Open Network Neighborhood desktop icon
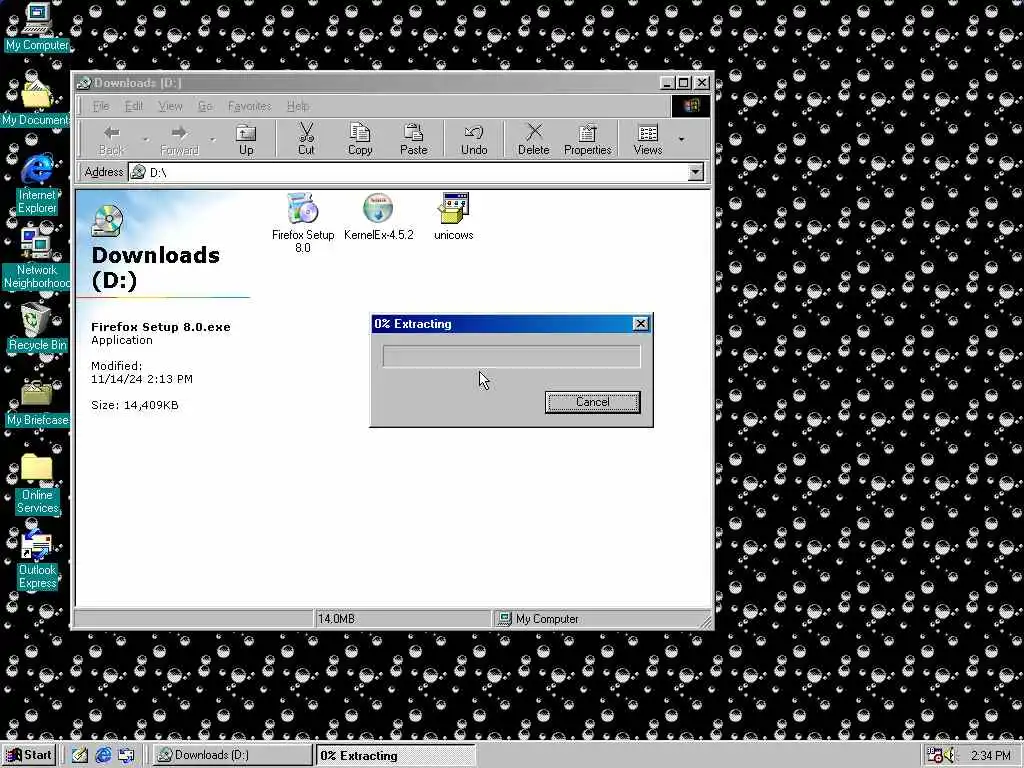Viewport: 1024px width, 768px height. click(36, 259)
